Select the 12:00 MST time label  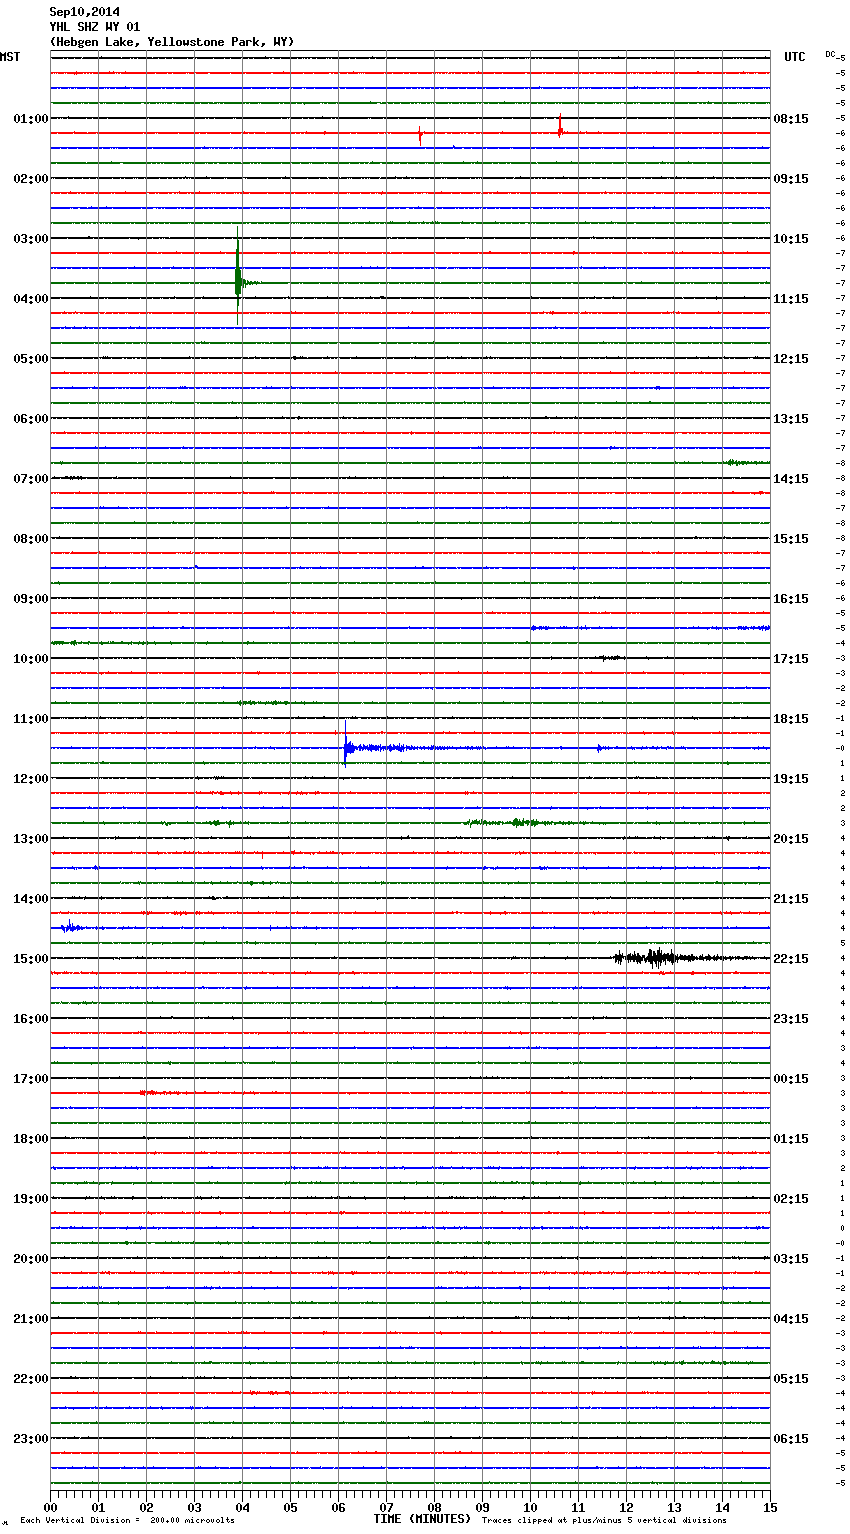coord(31,779)
